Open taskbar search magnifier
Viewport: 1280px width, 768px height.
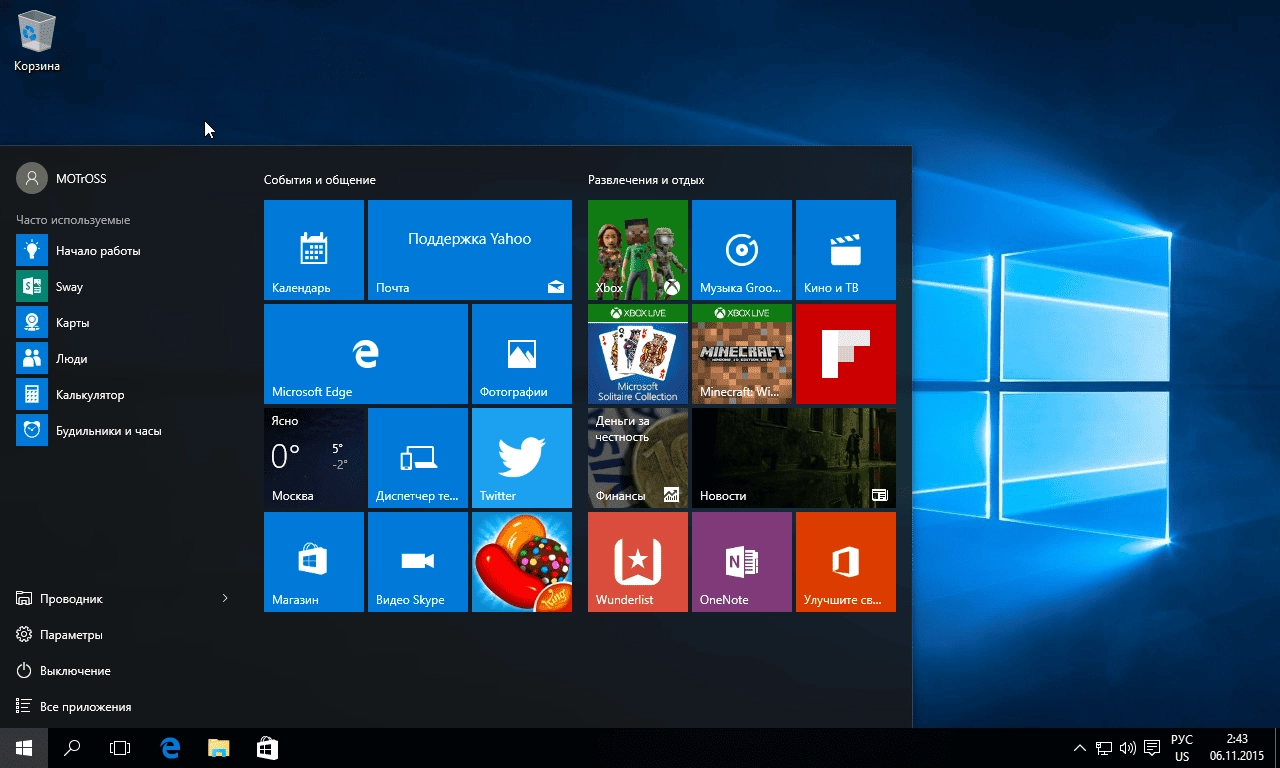point(72,748)
